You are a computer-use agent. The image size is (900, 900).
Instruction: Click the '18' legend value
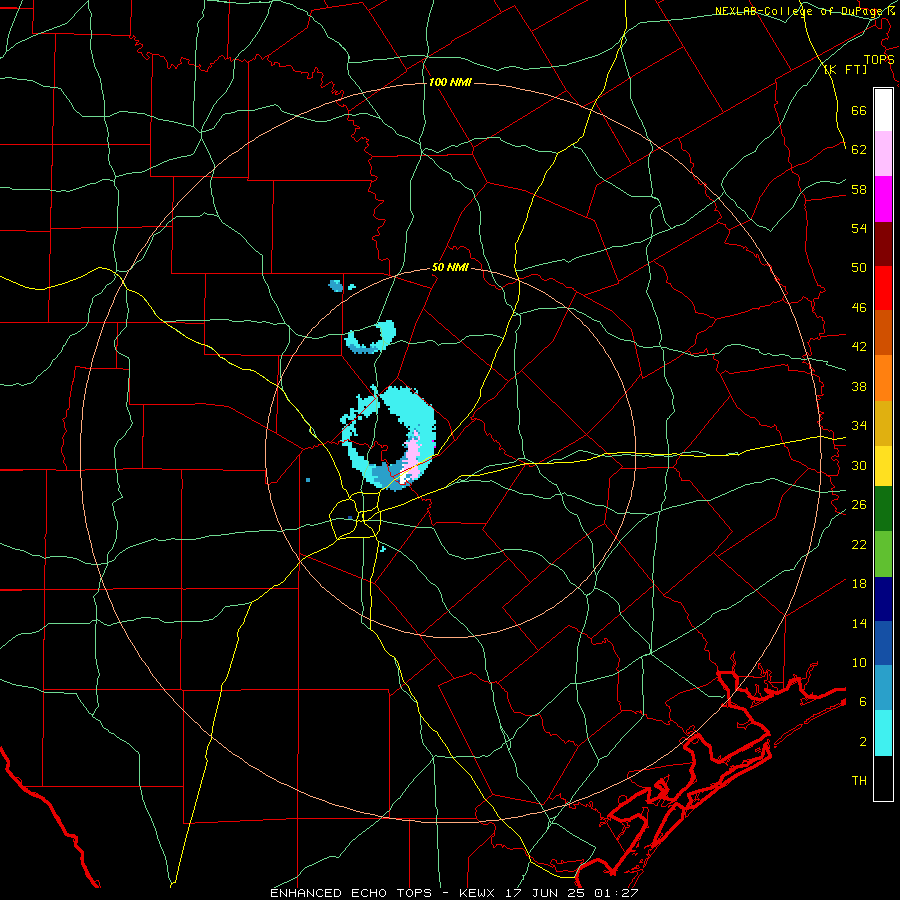coord(859,584)
